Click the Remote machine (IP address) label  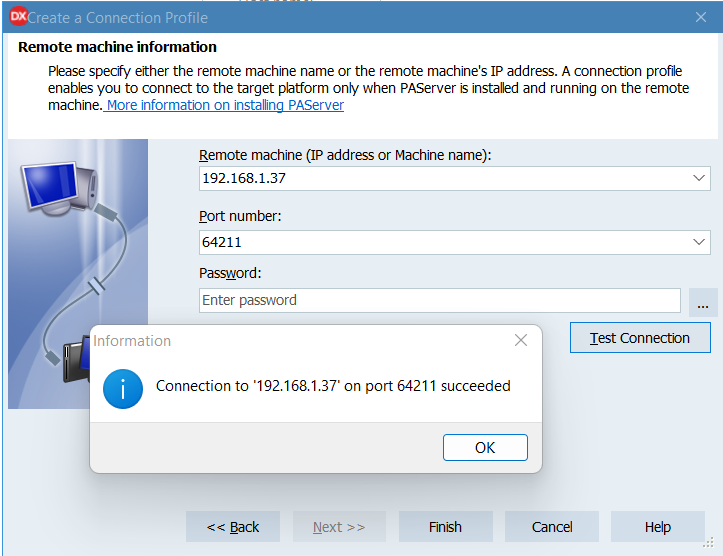point(345,155)
